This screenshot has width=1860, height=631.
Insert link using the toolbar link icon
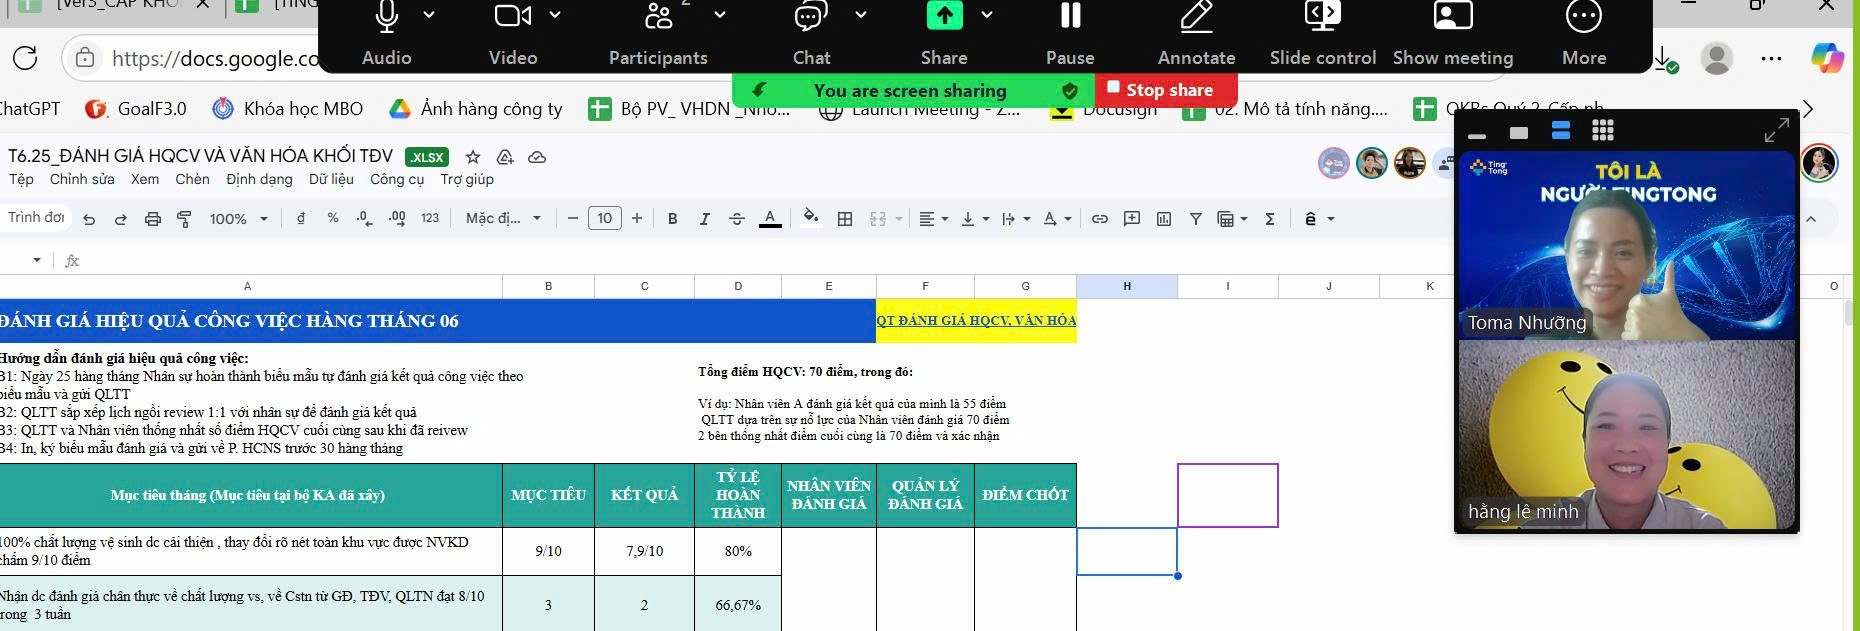click(1100, 219)
